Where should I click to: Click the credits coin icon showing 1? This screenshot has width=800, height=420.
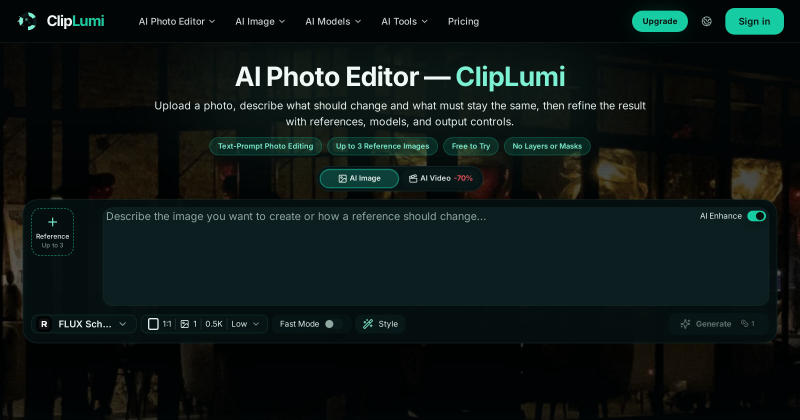745,324
